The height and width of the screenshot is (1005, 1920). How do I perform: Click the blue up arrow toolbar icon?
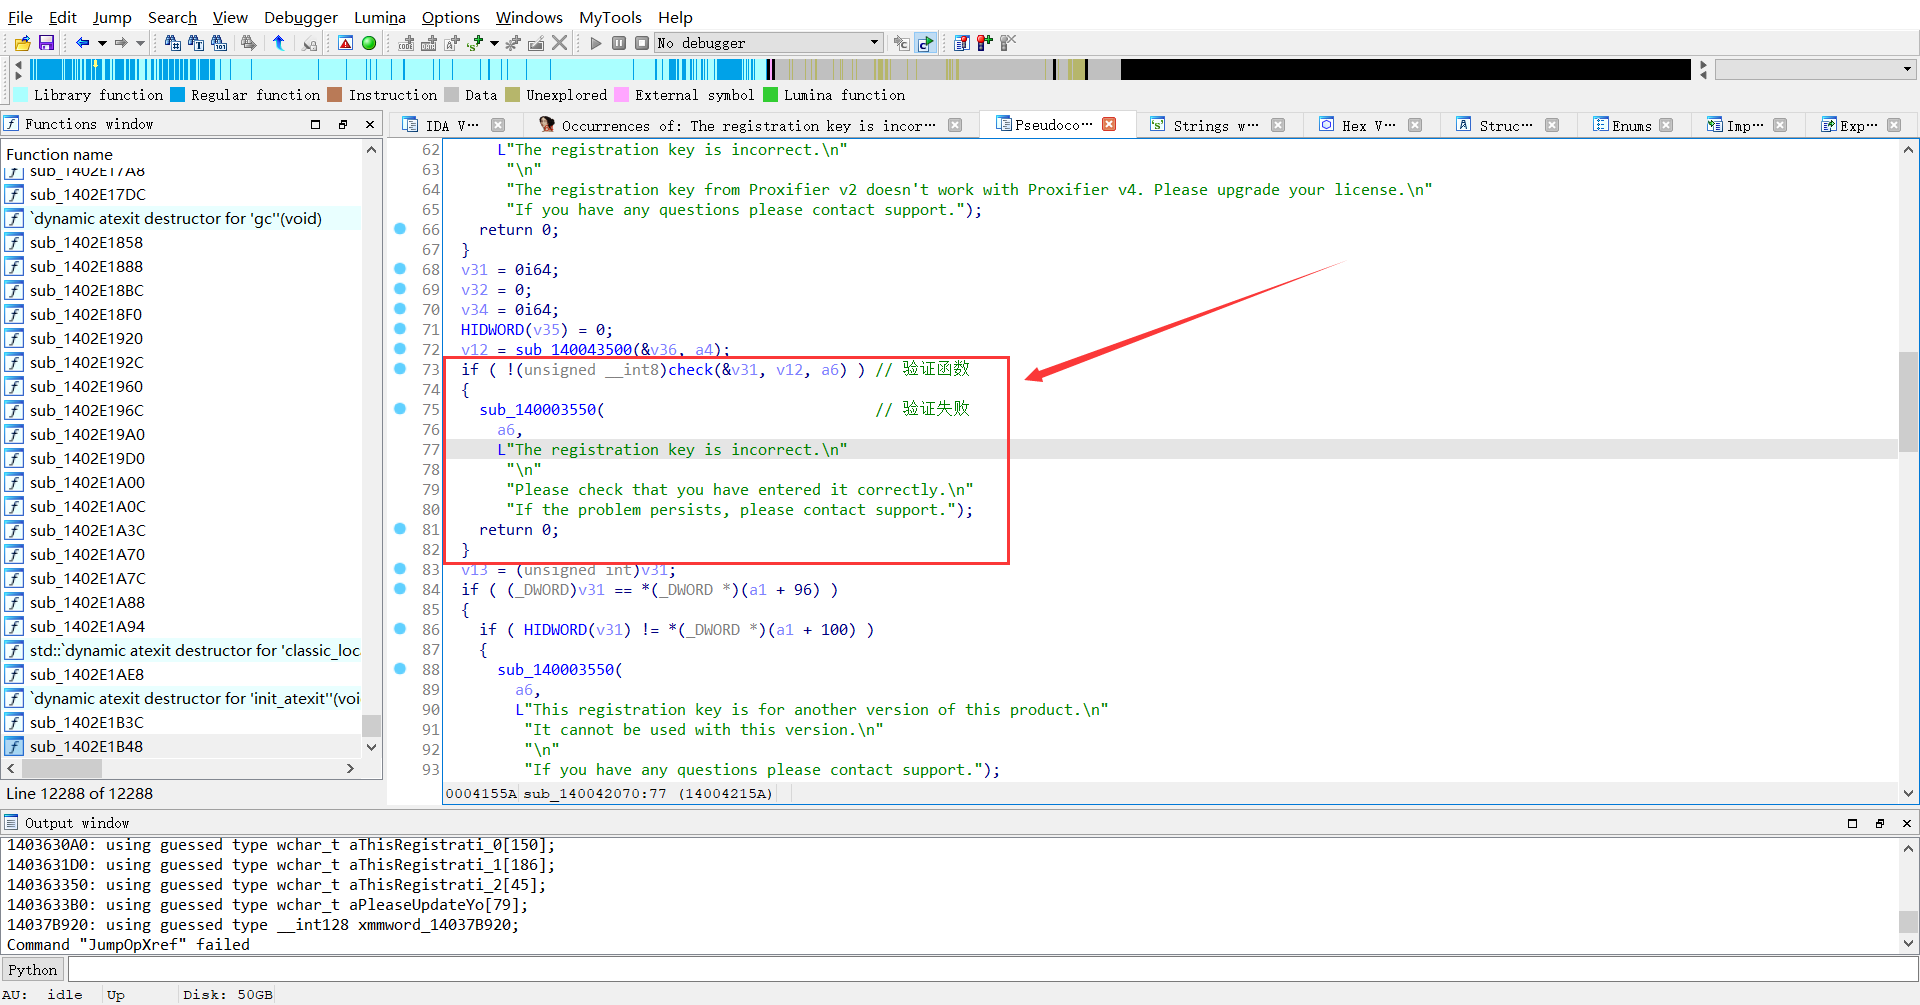(279, 43)
